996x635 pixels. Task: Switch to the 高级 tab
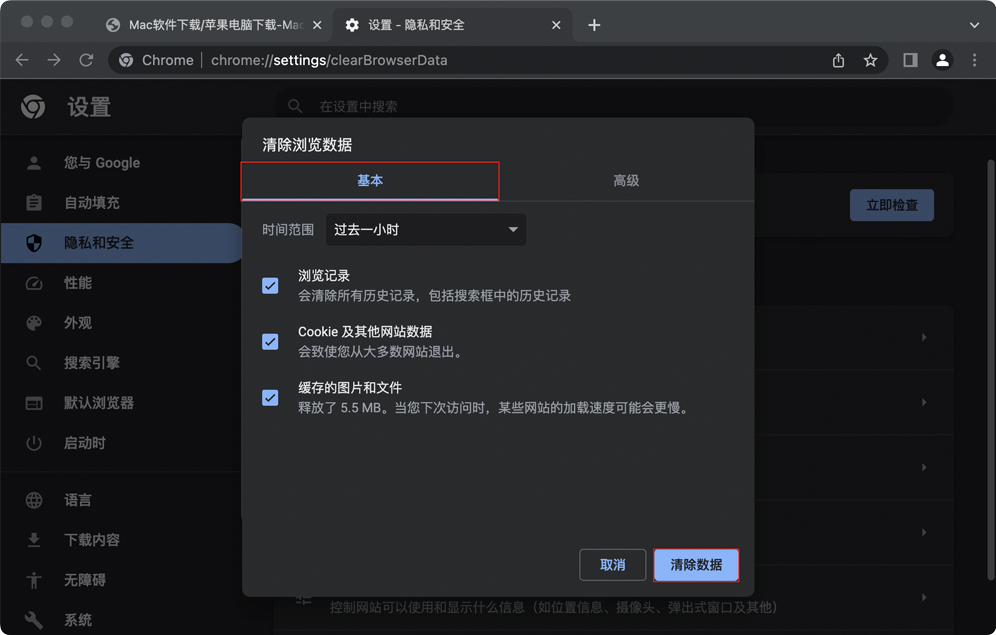coord(627,180)
